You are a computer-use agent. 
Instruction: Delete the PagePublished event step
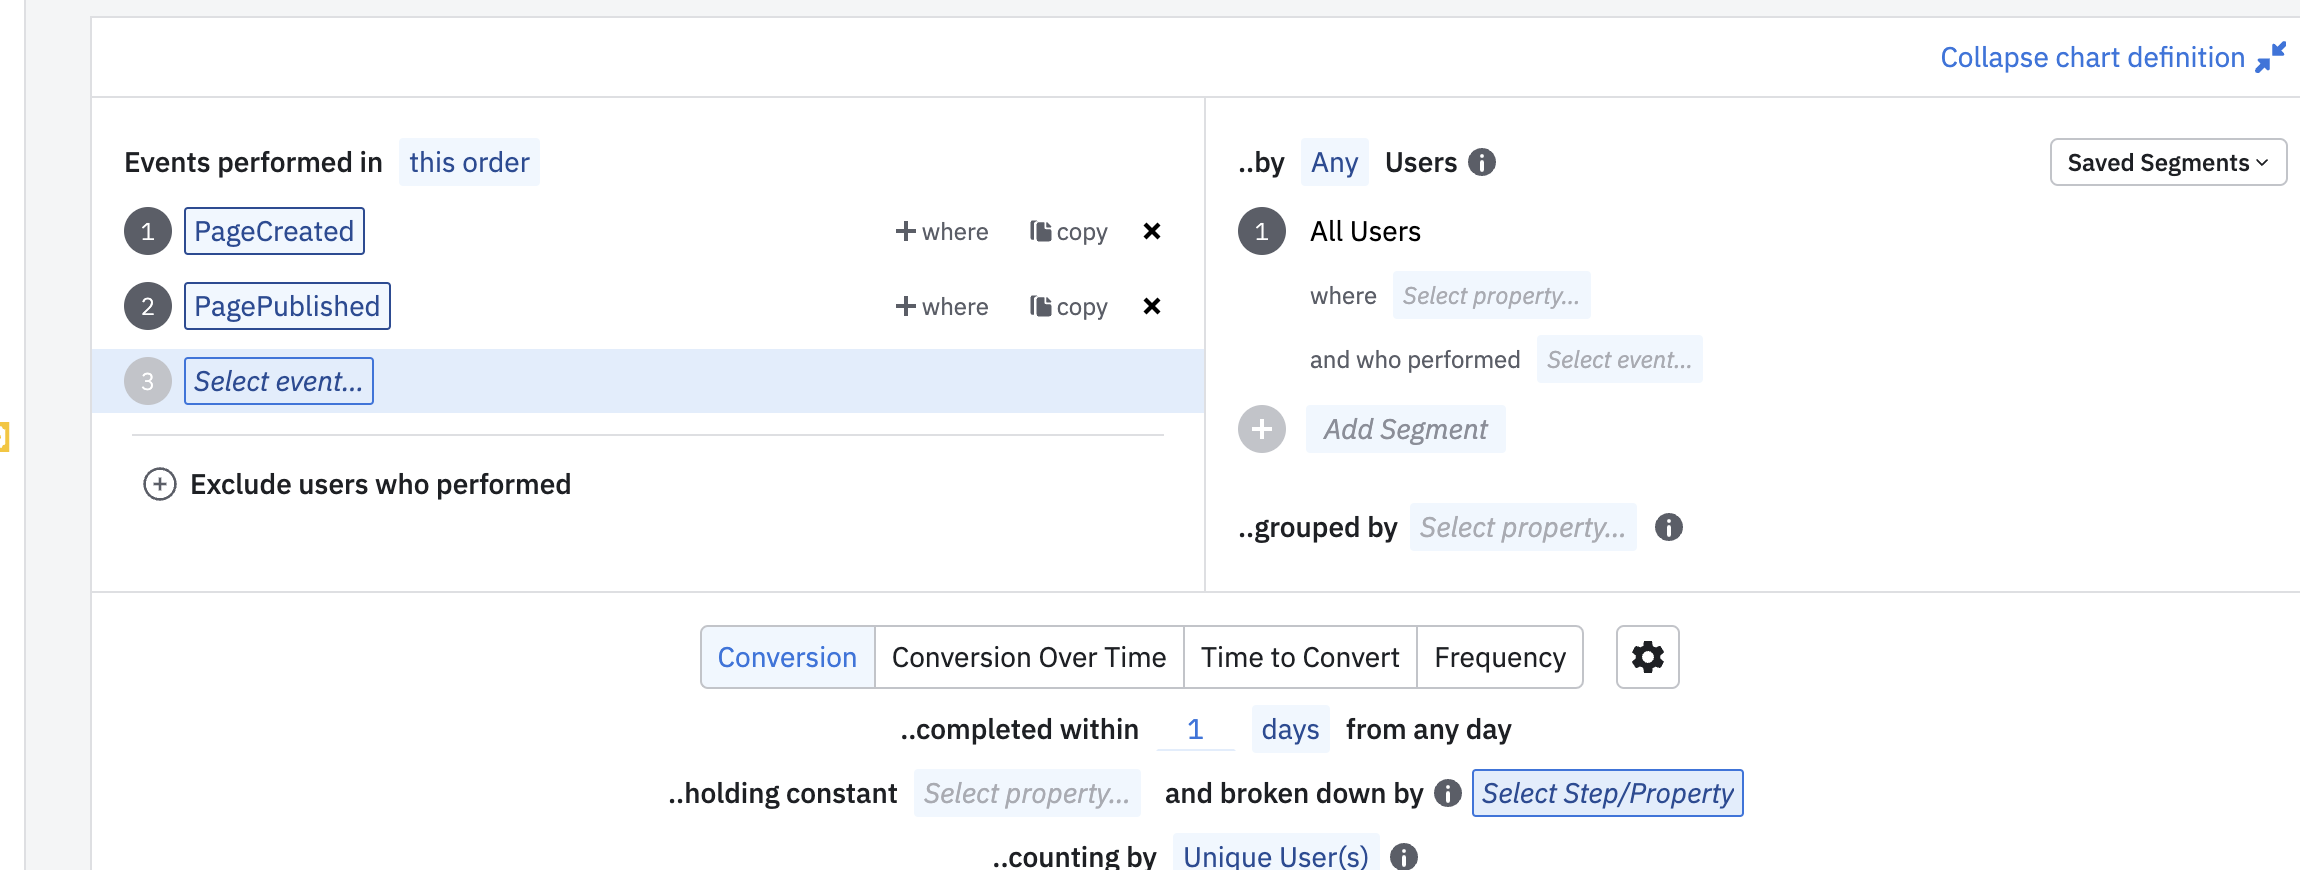1152,306
